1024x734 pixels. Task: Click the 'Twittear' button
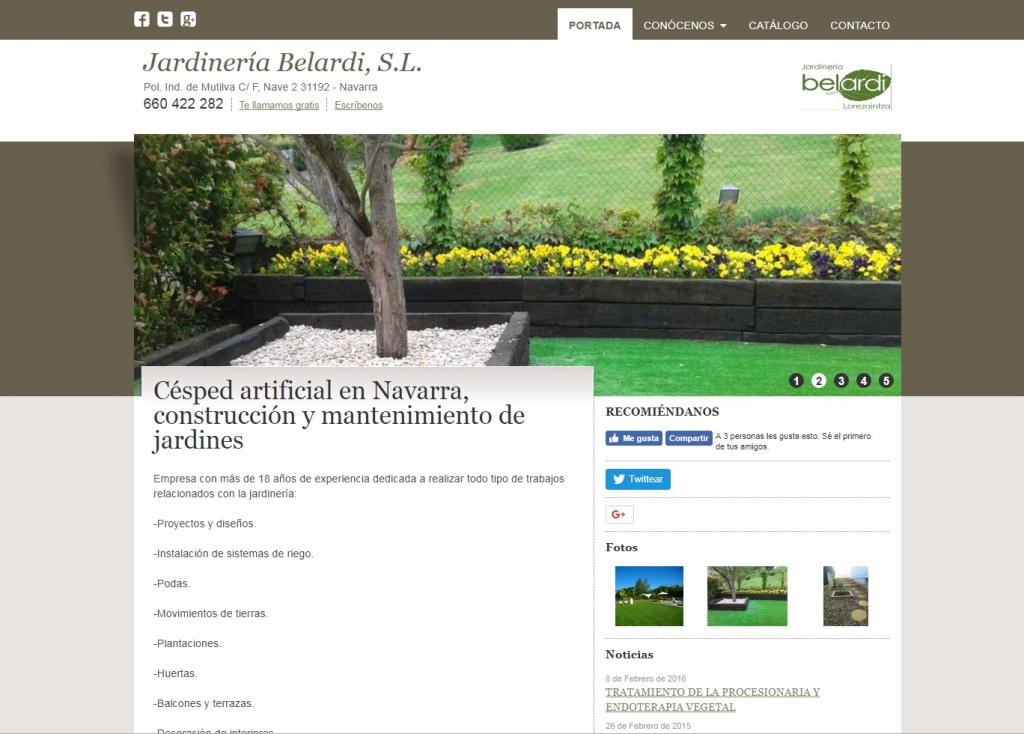[x=637, y=479]
